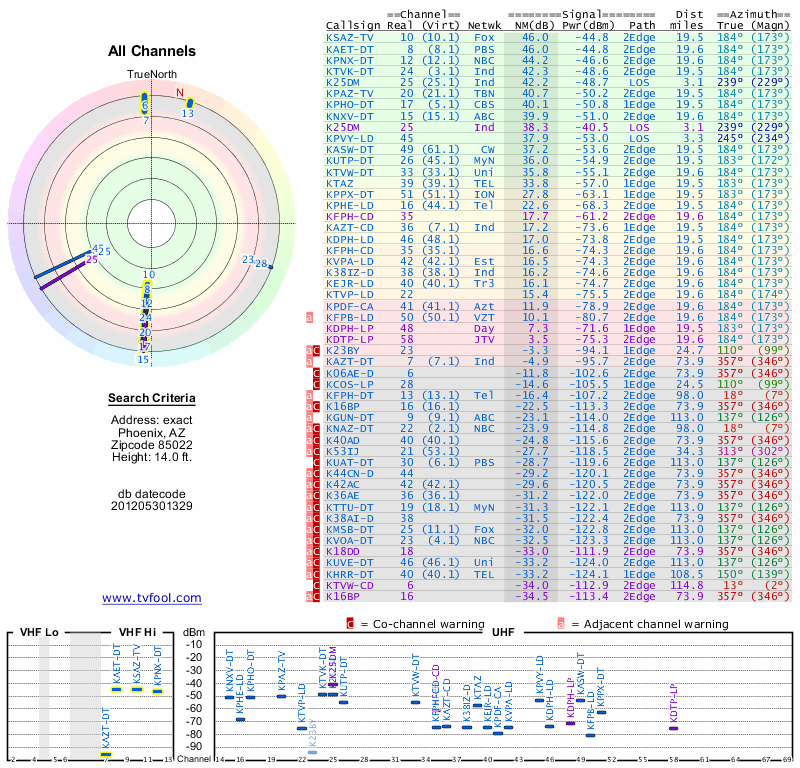Select KPHO-DT callsign in the table
800x768 pixels.
click(350, 105)
